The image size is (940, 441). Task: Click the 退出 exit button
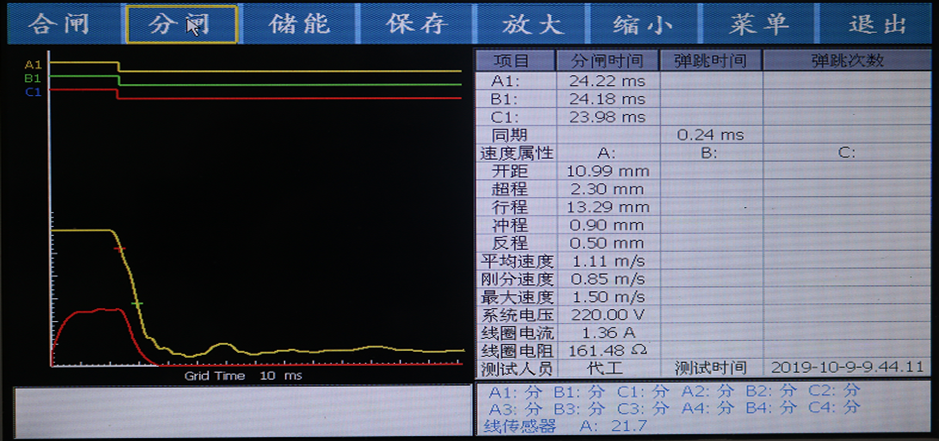tap(876, 24)
